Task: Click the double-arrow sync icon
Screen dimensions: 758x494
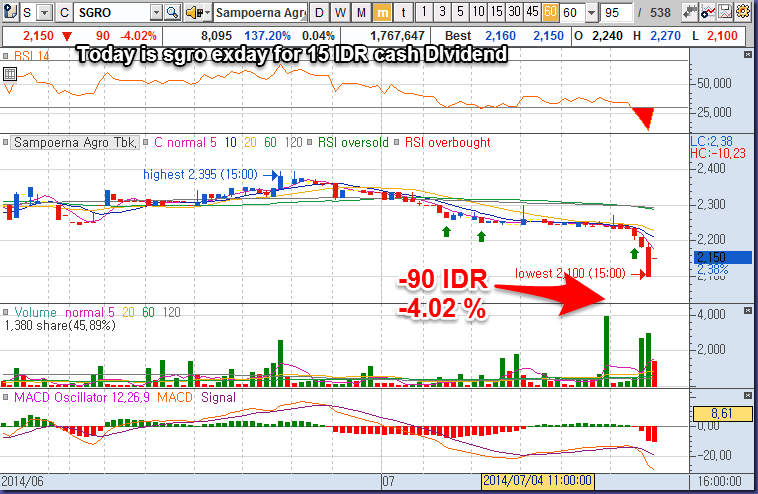Action: 690,13
